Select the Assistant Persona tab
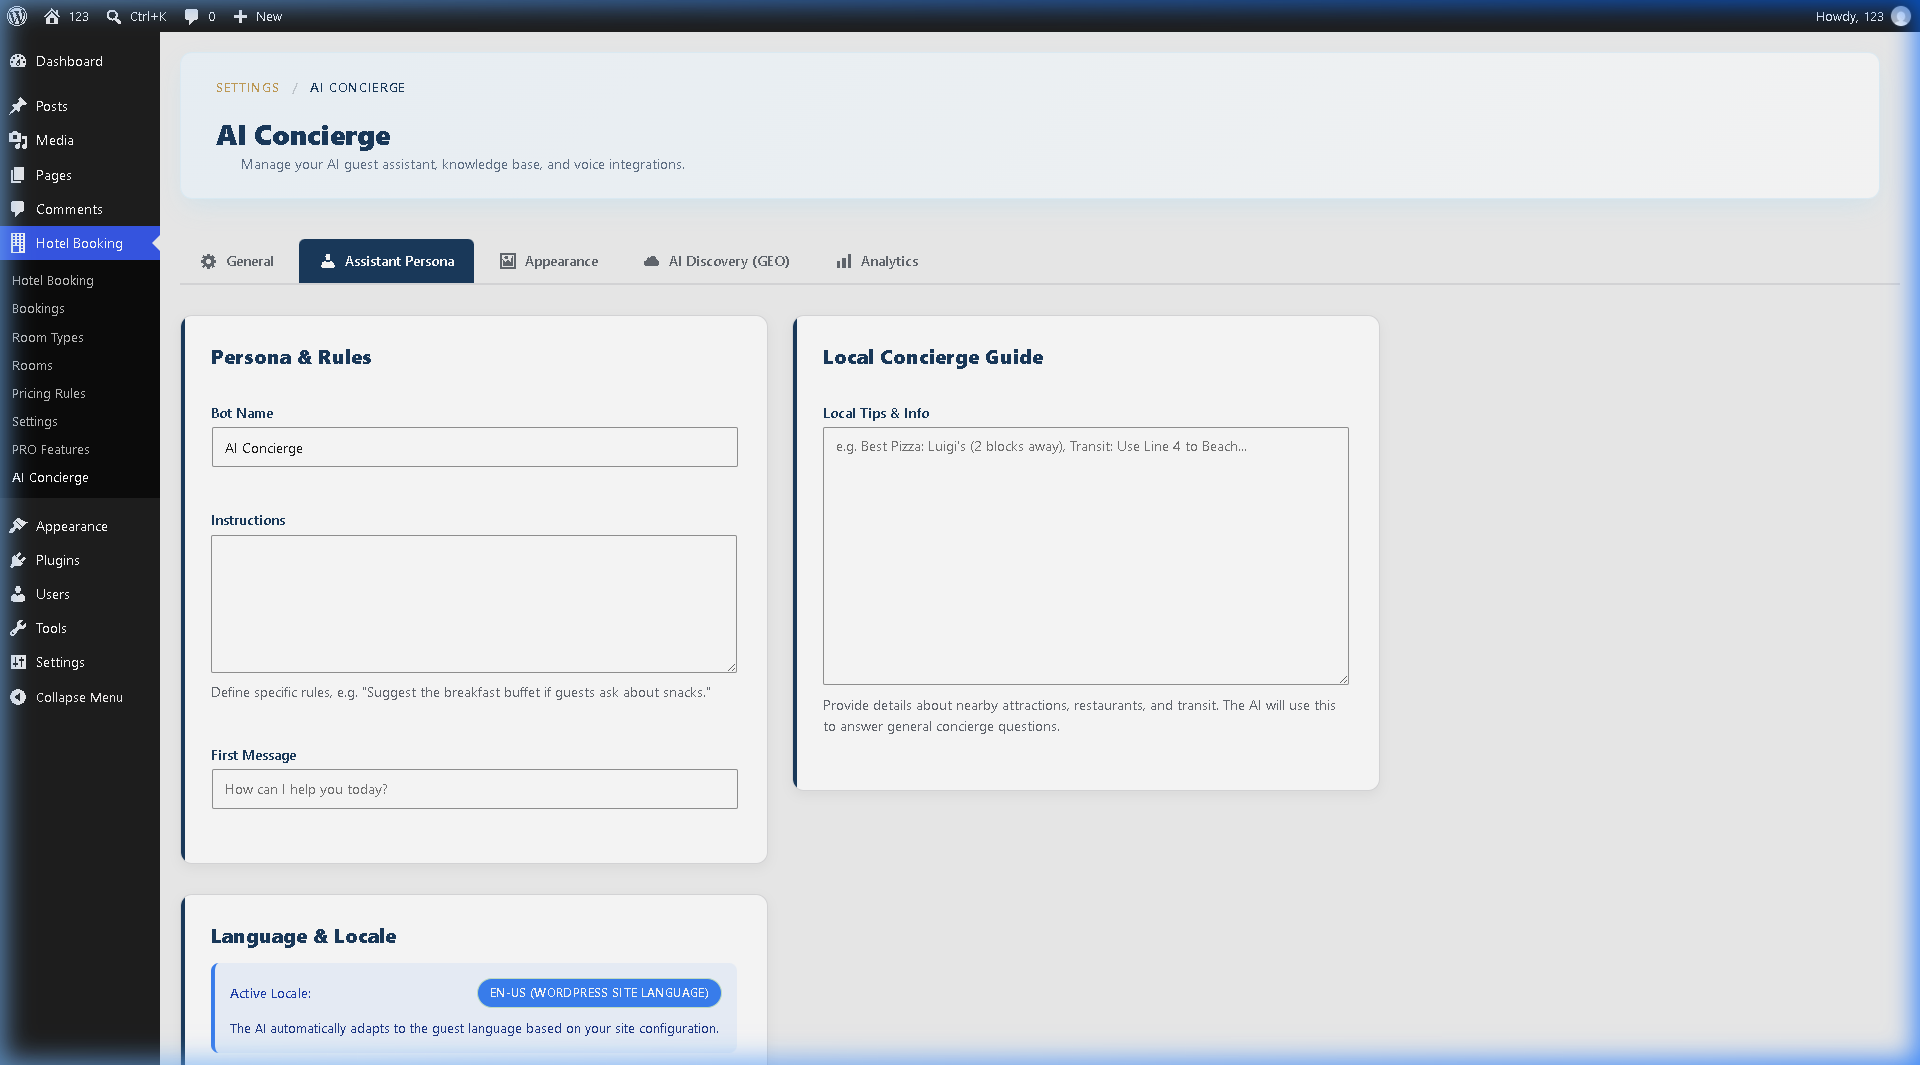The width and height of the screenshot is (1920, 1065). point(386,261)
